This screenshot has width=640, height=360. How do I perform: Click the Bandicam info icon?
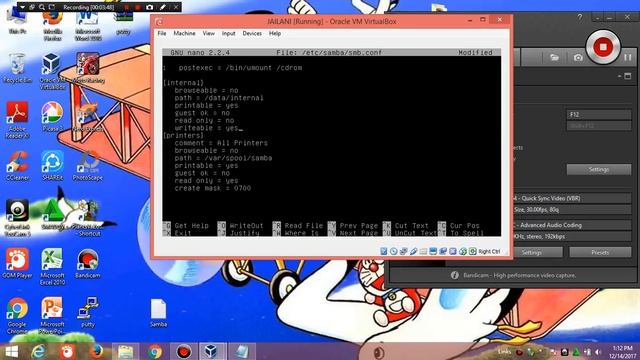[x=454, y=275]
